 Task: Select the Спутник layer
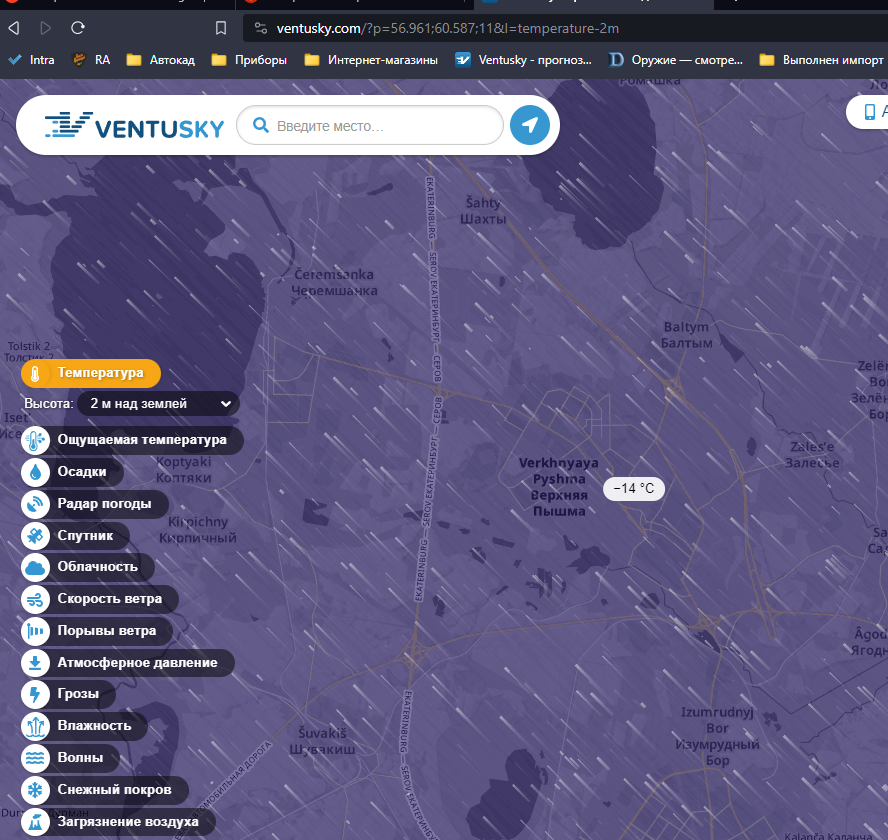point(75,535)
